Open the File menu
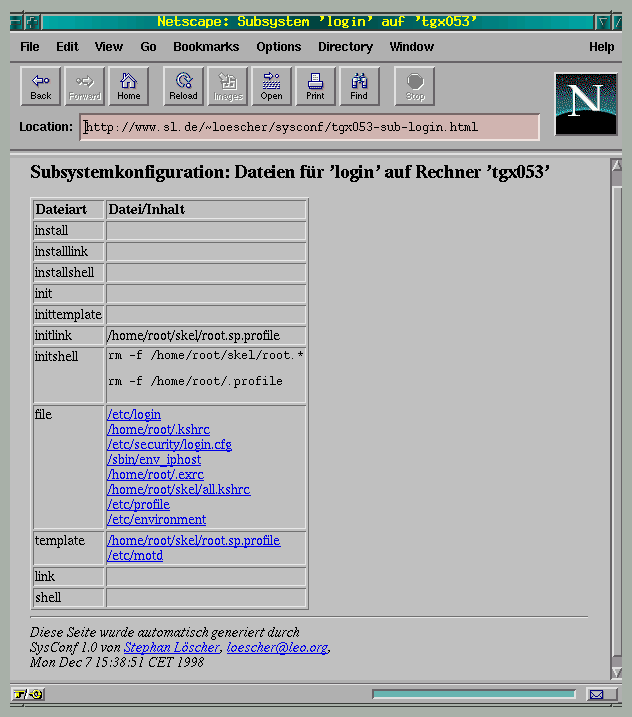This screenshot has width=632, height=717. (30, 47)
